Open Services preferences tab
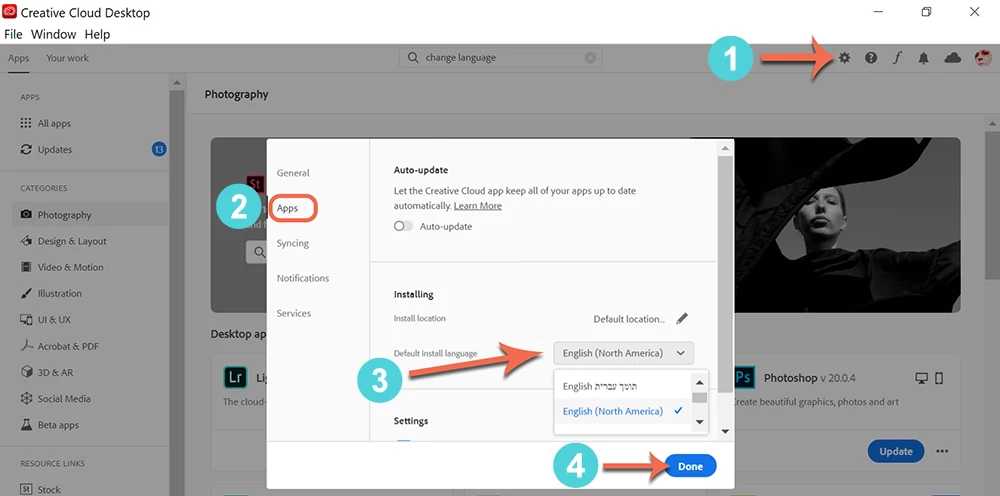Screen dimensions: 1000x496 click(x=294, y=313)
